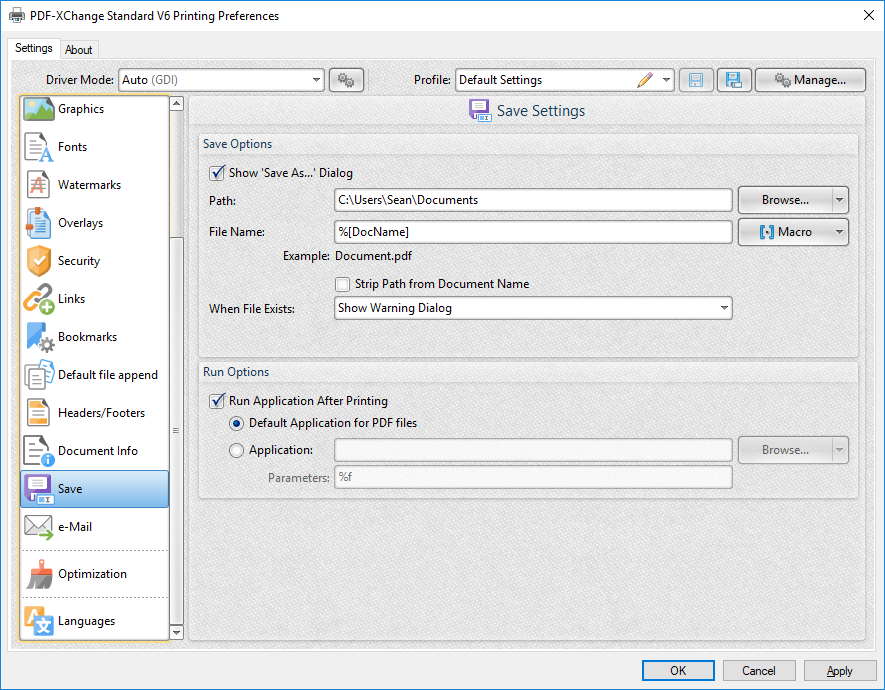This screenshot has width=885, height=690.
Task: Open the Fonts settings icon
Action: (38, 147)
